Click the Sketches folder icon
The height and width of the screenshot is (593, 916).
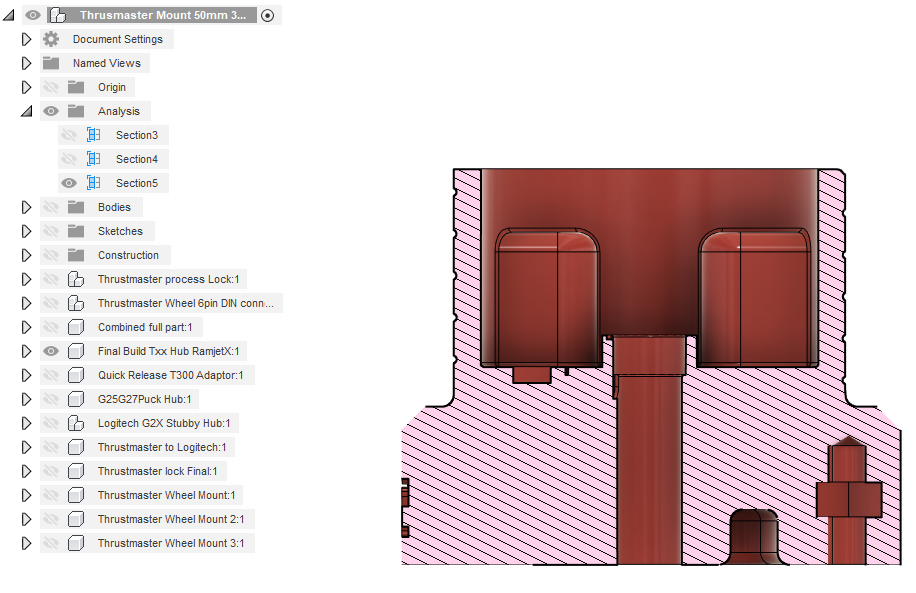pyautogui.click(x=76, y=231)
